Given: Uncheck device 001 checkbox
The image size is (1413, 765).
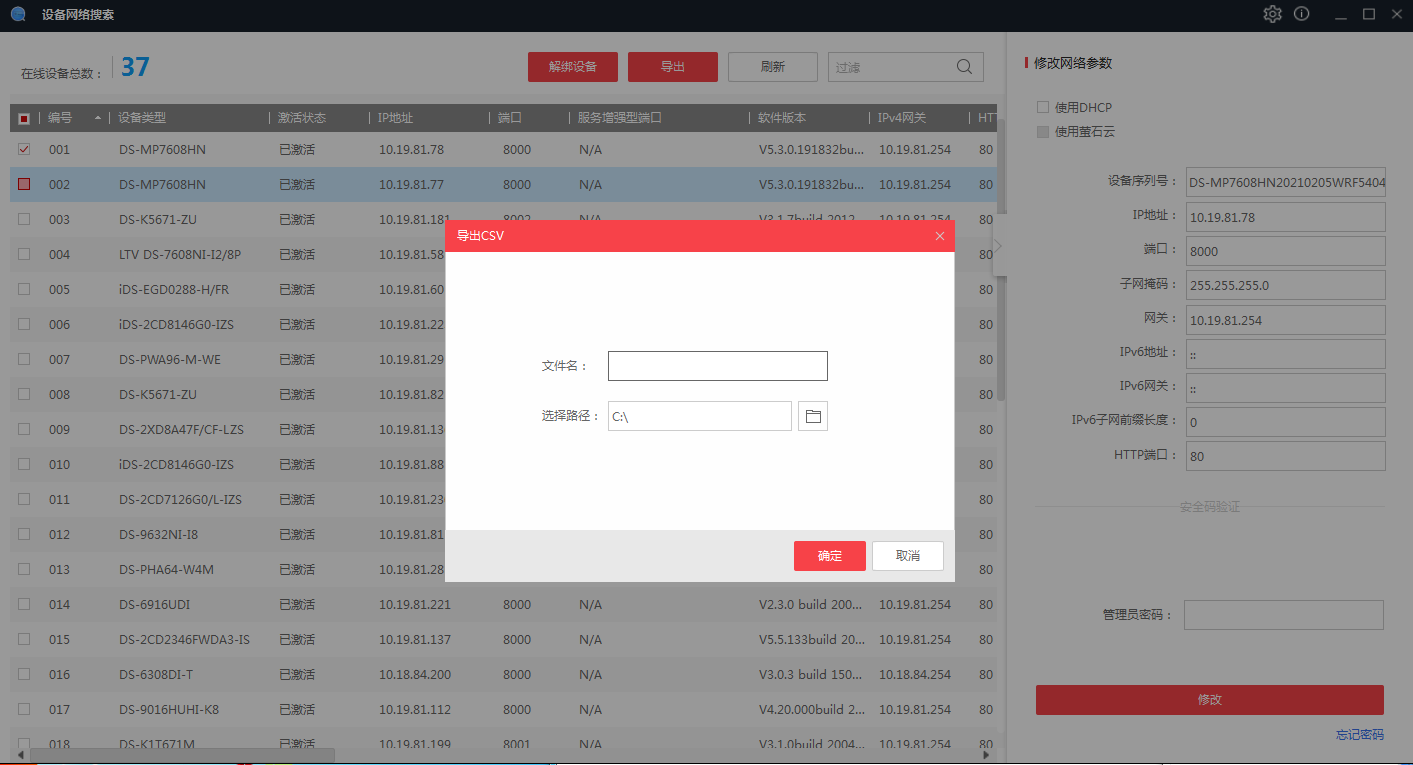Looking at the screenshot, I should [24, 149].
